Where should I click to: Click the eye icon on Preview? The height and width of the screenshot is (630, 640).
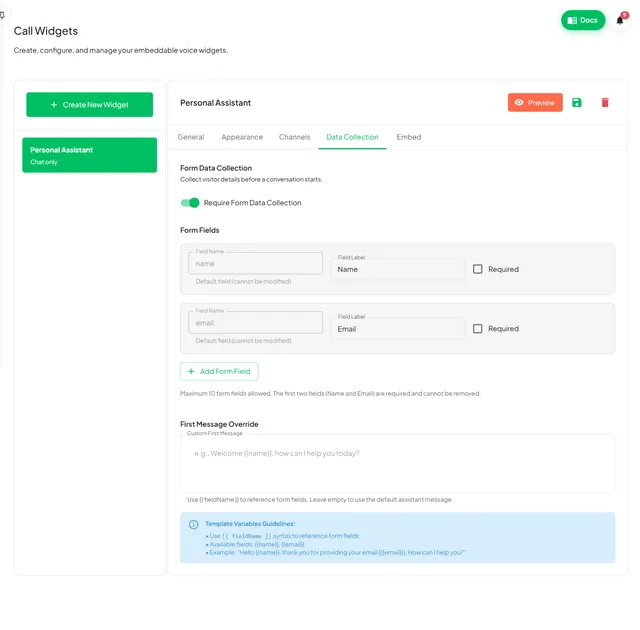pos(519,102)
